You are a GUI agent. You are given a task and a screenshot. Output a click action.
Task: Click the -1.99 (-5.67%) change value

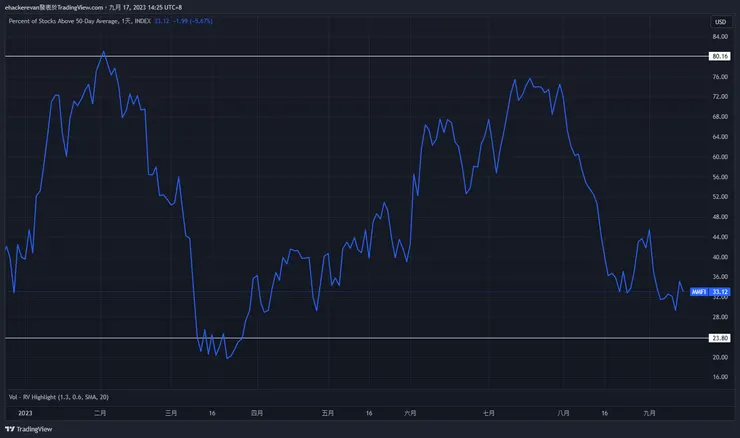[x=193, y=21]
